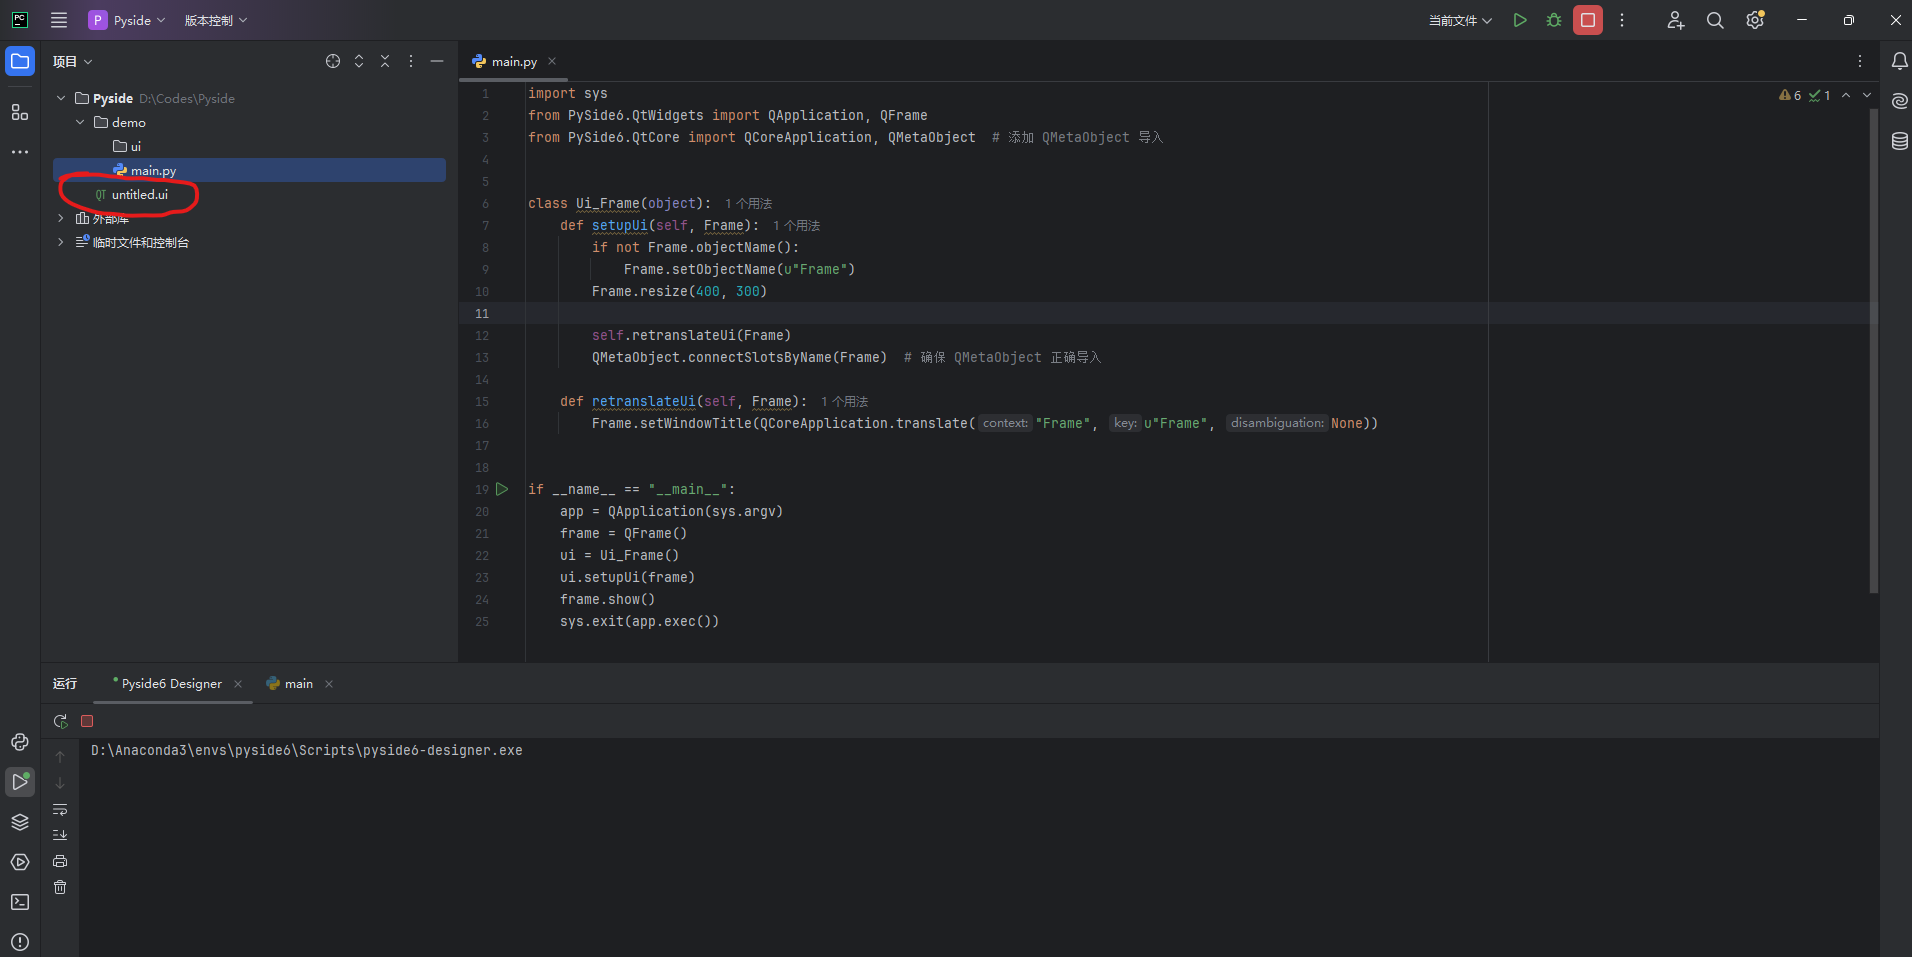Collapse all in project tree
The height and width of the screenshot is (957, 1912).
point(385,61)
